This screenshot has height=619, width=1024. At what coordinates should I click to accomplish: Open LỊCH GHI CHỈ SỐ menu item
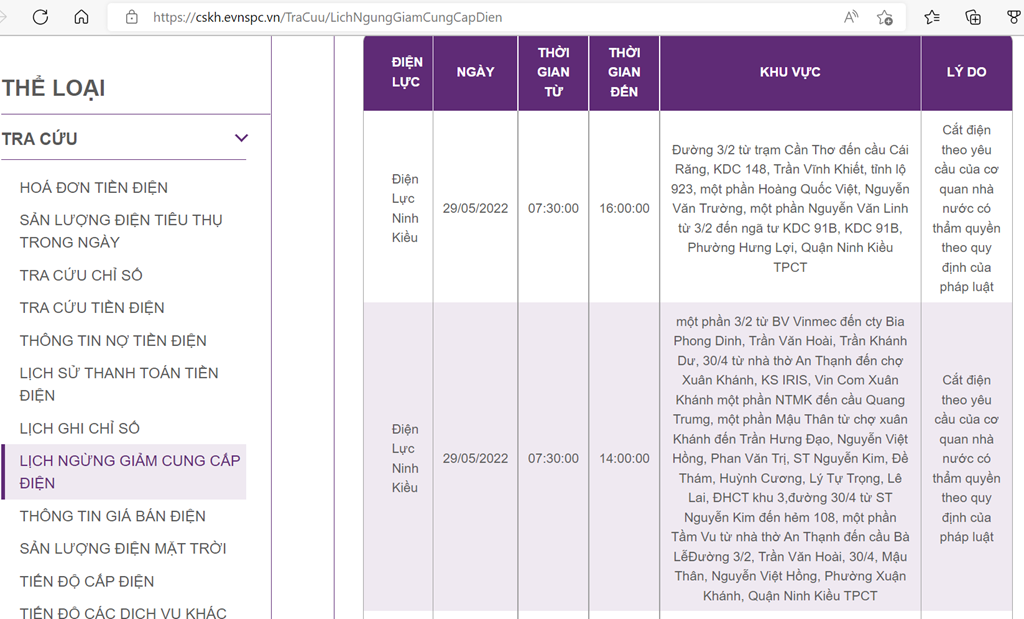(80, 428)
